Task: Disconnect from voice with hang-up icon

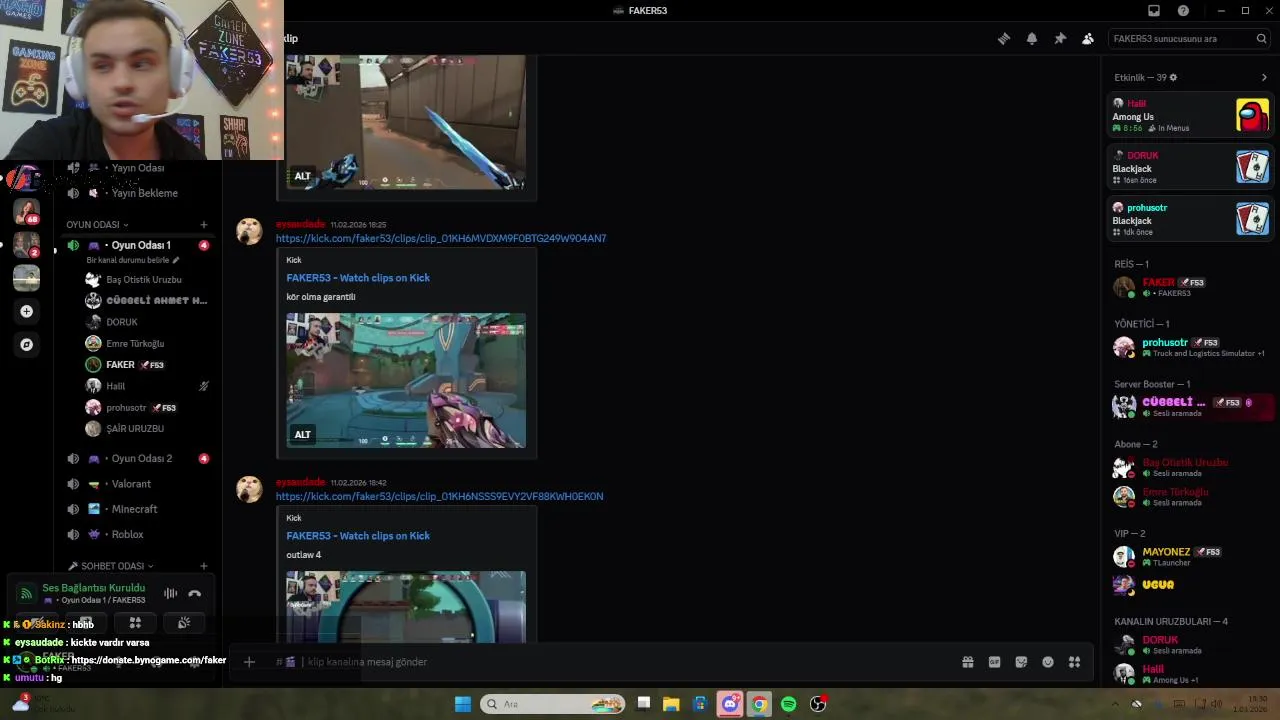Action: (x=195, y=593)
